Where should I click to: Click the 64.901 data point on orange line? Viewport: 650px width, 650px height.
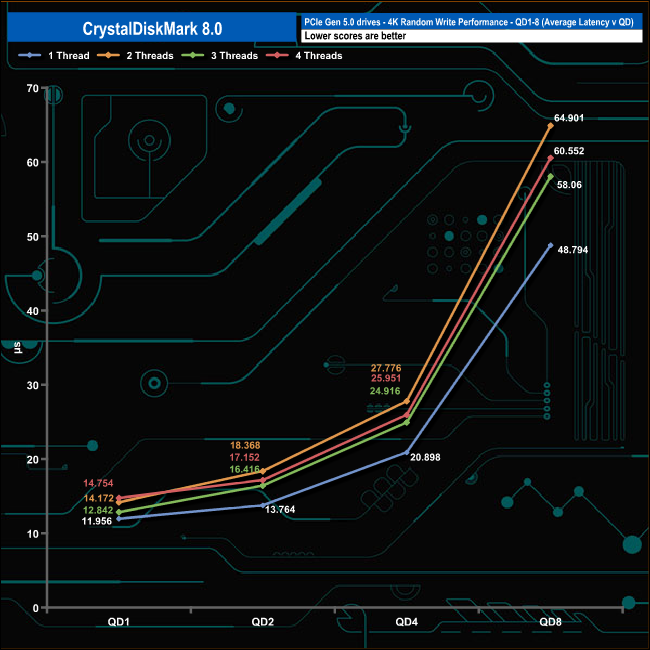(x=551, y=125)
